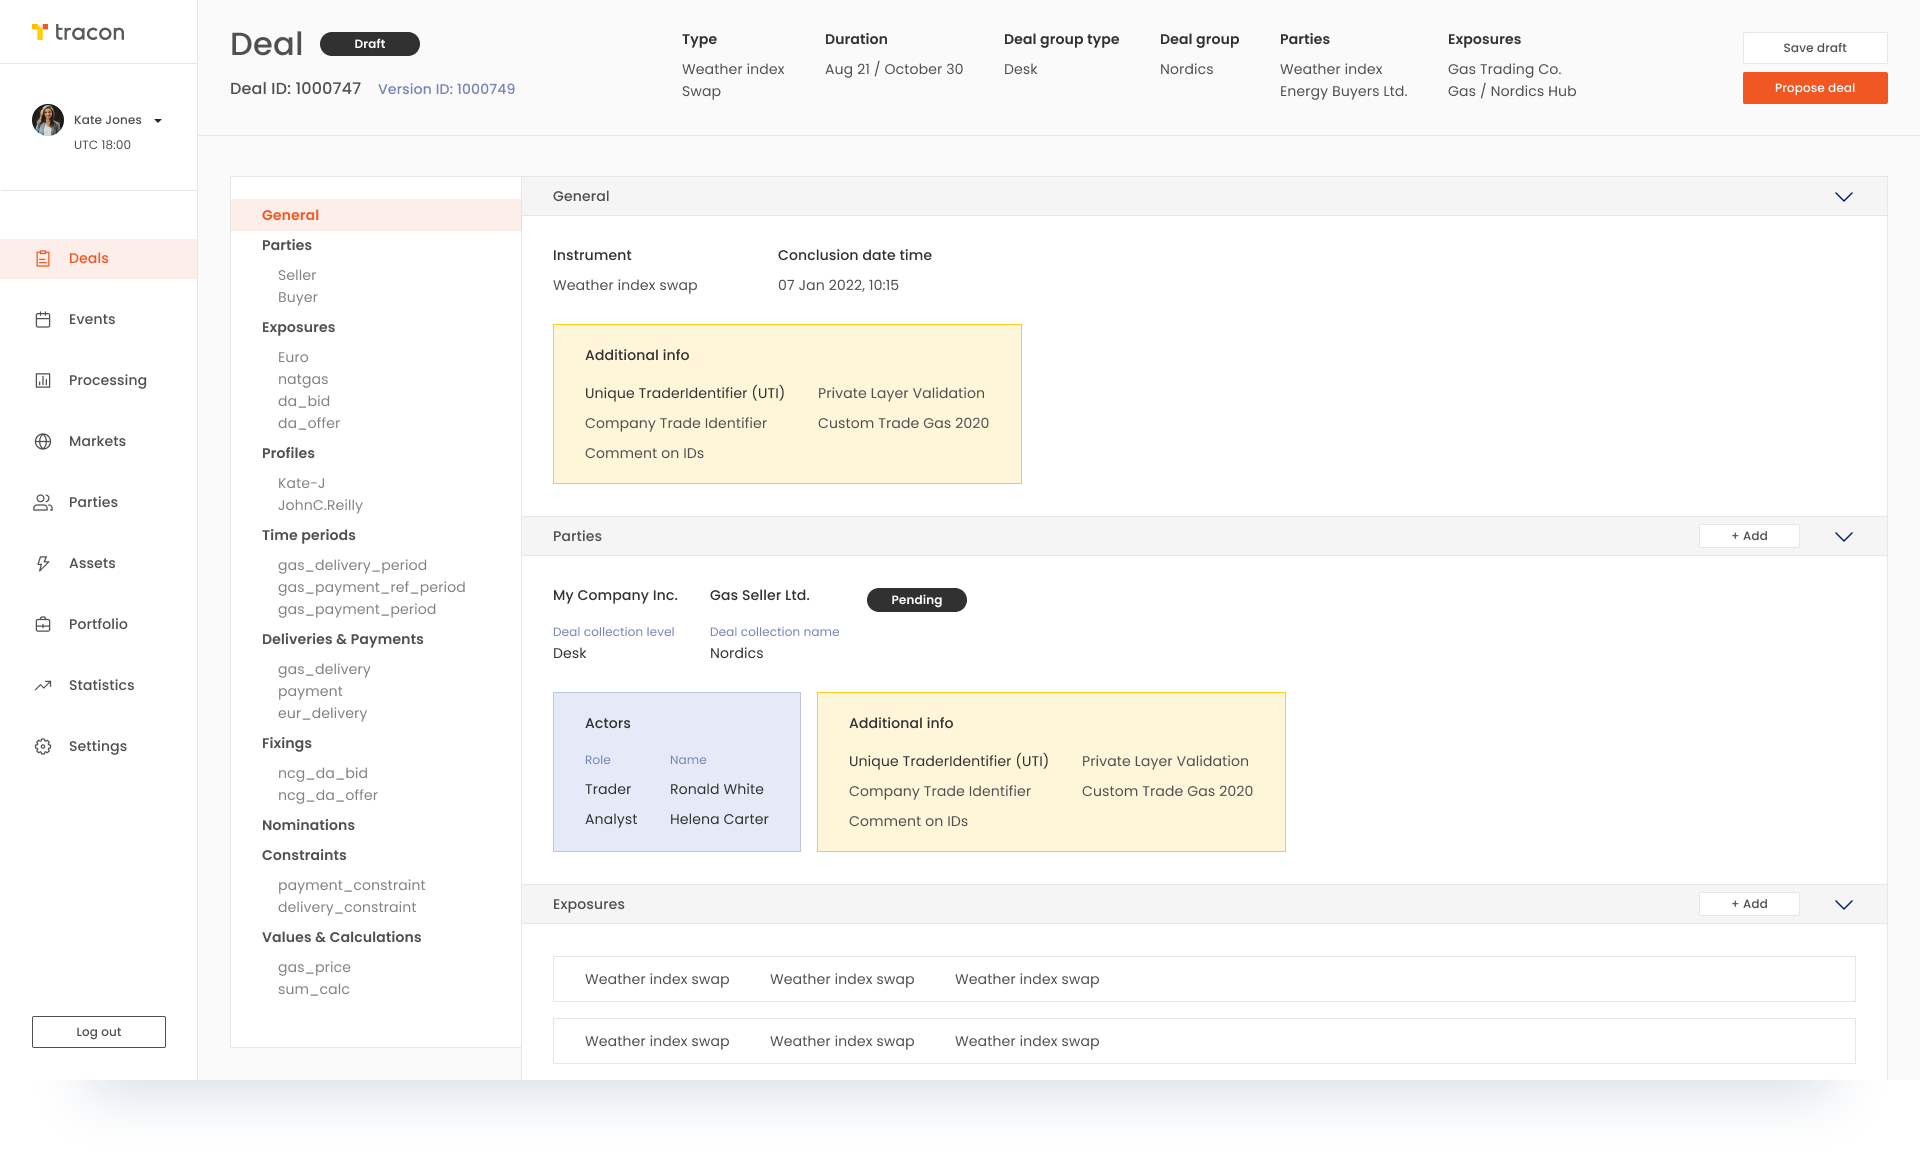Select gas_delivery_period in the outline

click(x=352, y=566)
